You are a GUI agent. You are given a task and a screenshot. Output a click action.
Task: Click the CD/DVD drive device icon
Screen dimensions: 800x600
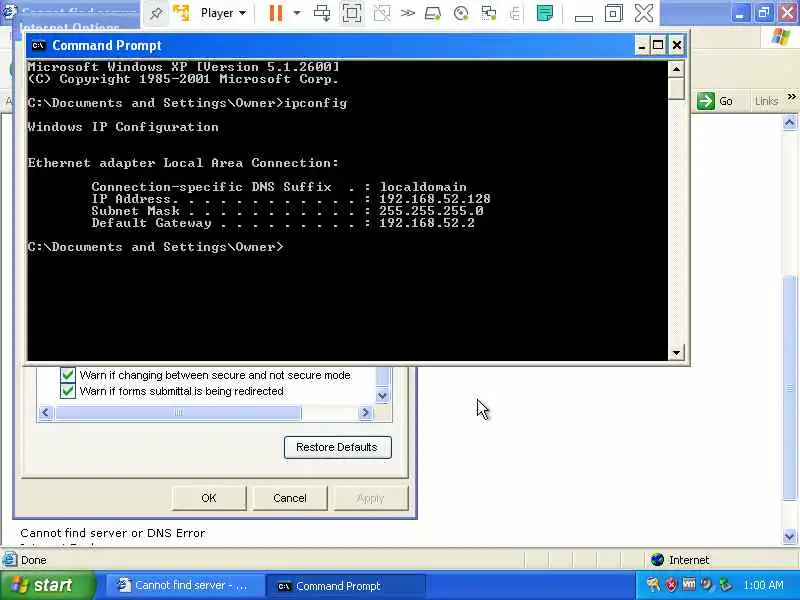(461, 13)
